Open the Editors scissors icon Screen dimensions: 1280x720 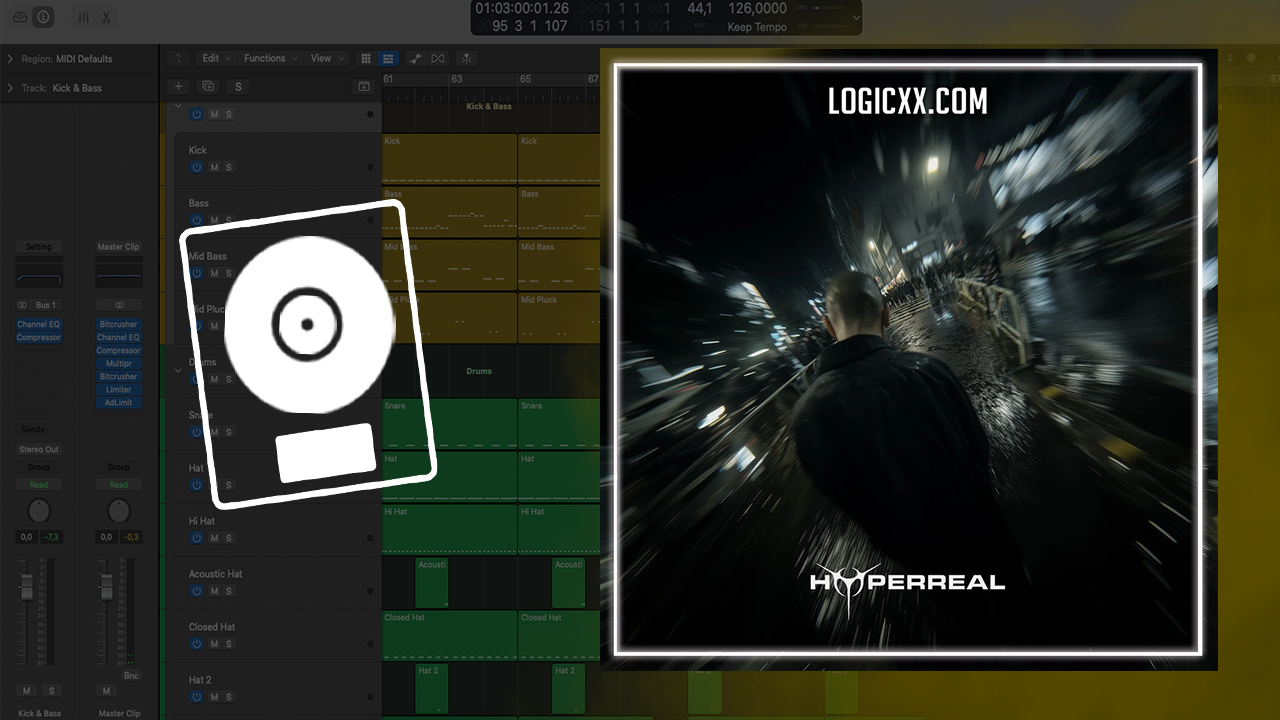tap(106, 18)
